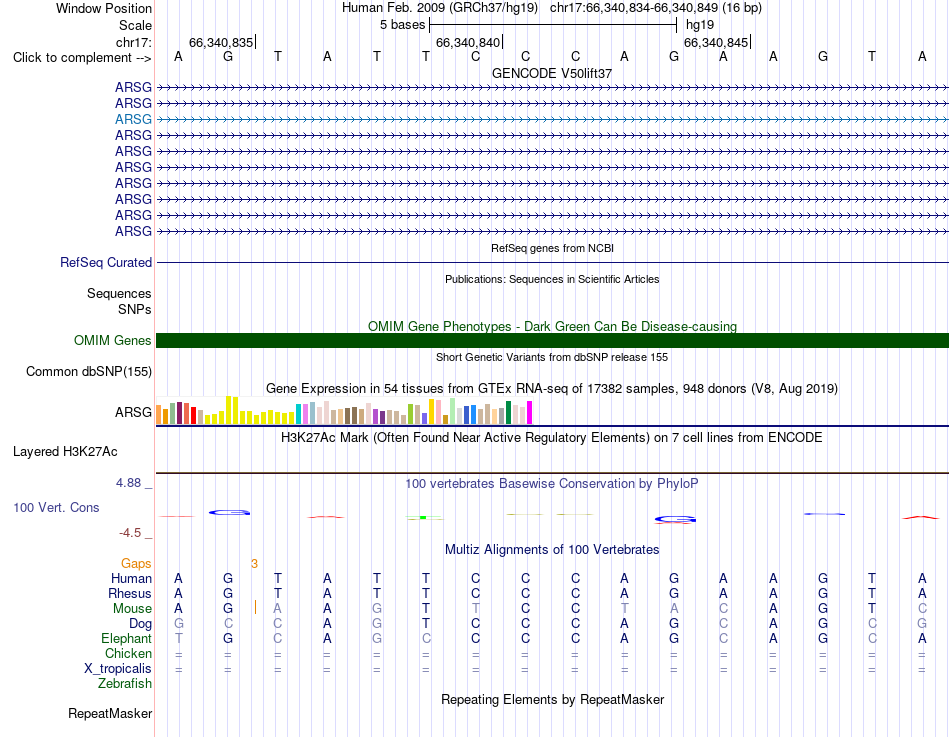Viewport: 950px width, 737px height.
Task: Click the GENCODE V50lift37 track title
Action: click(x=552, y=73)
